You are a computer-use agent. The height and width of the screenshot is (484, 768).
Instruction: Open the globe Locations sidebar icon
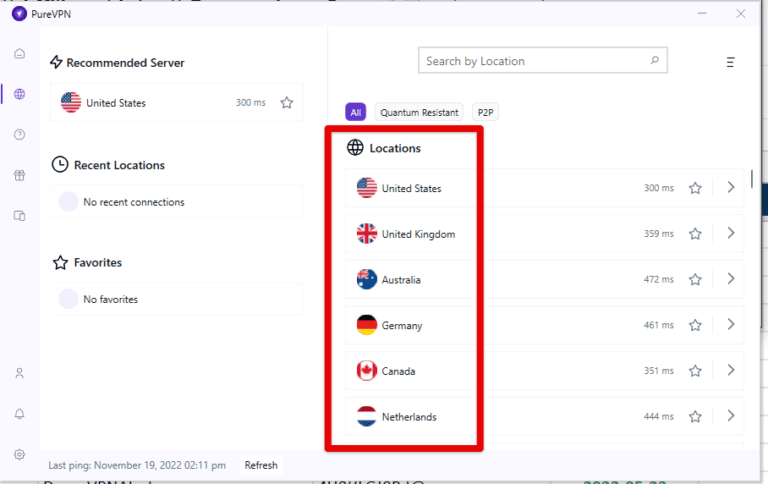click(x=20, y=94)
